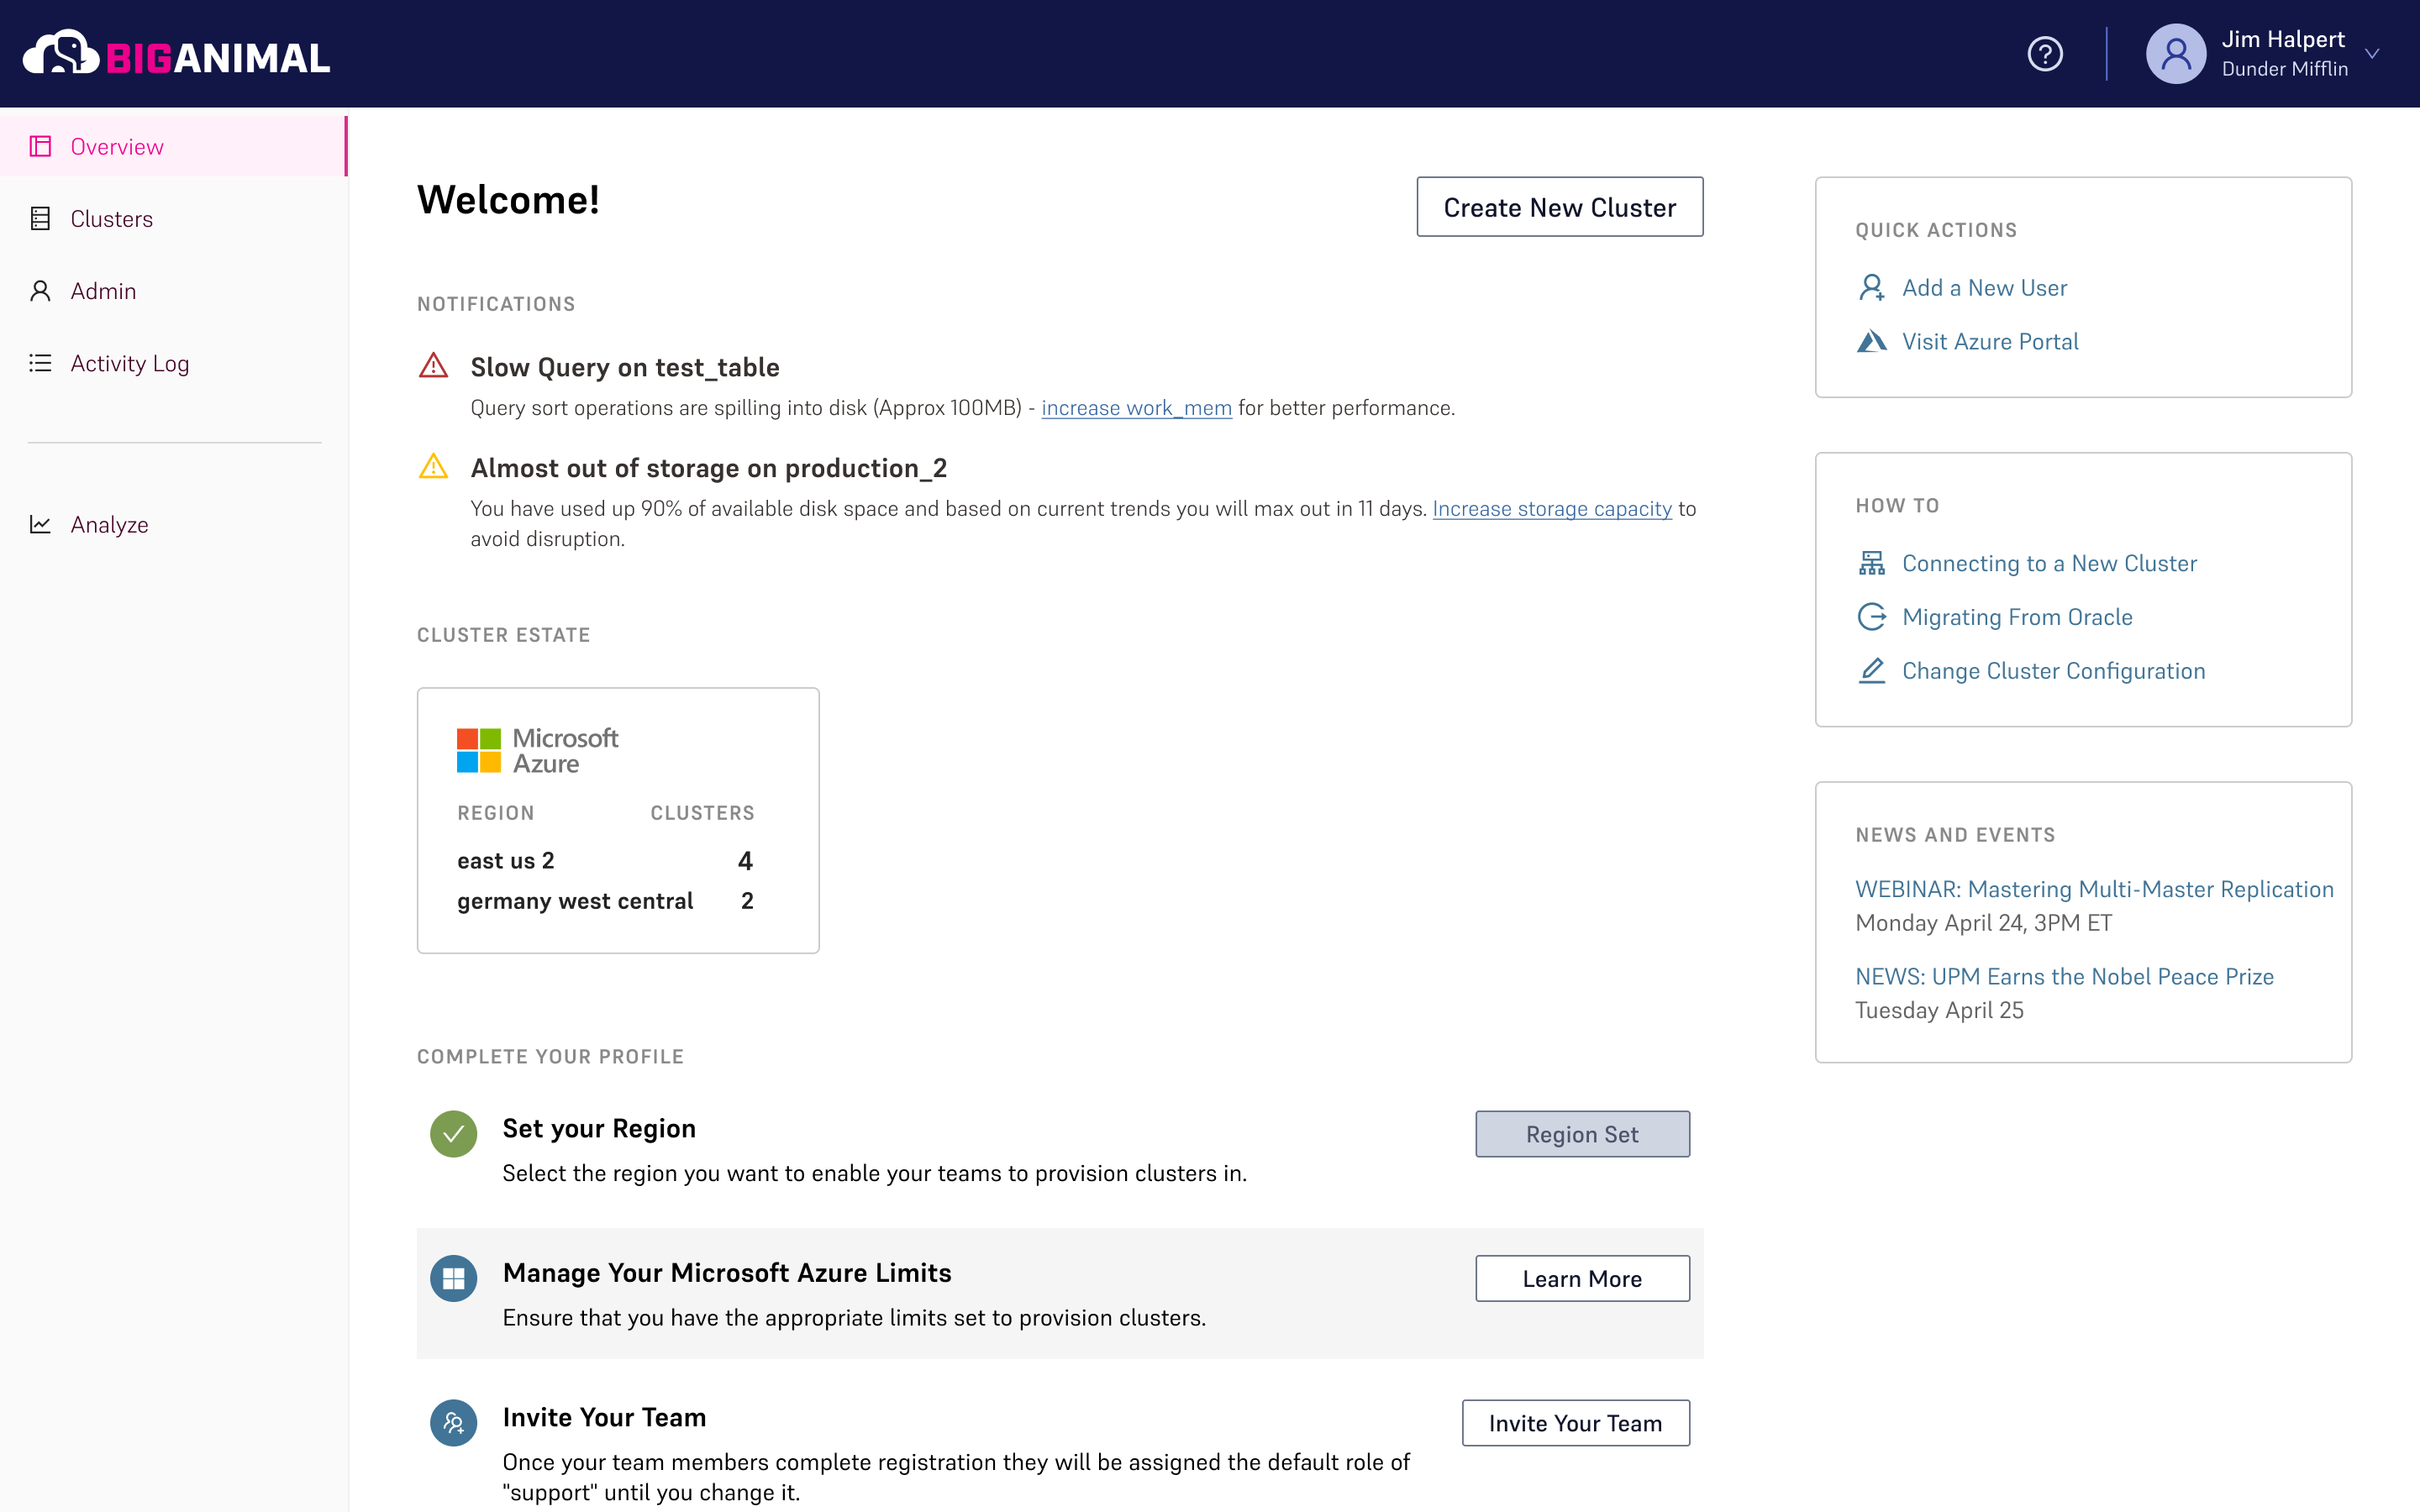Expand the user account dropdown chevron

(x=2372, y=54)
